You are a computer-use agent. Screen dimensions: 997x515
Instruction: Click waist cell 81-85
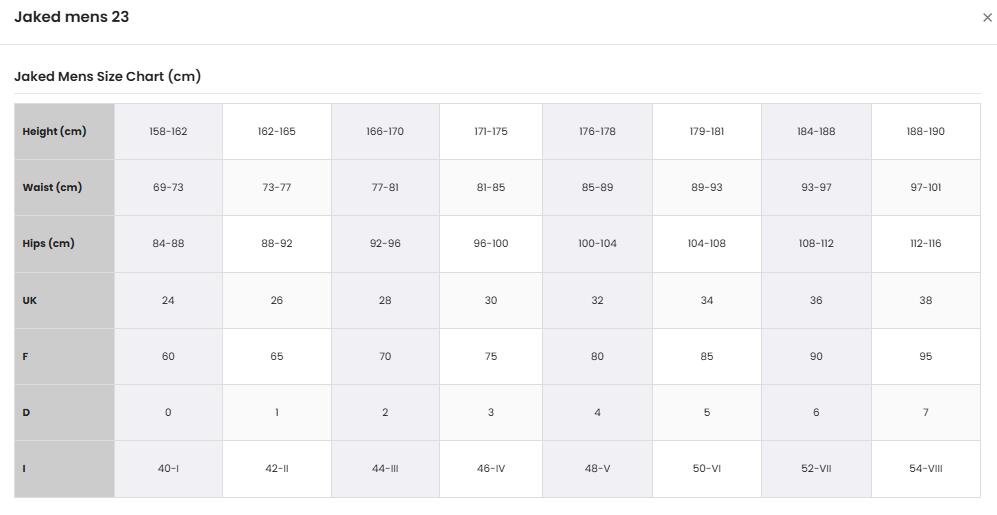point(491,188)
